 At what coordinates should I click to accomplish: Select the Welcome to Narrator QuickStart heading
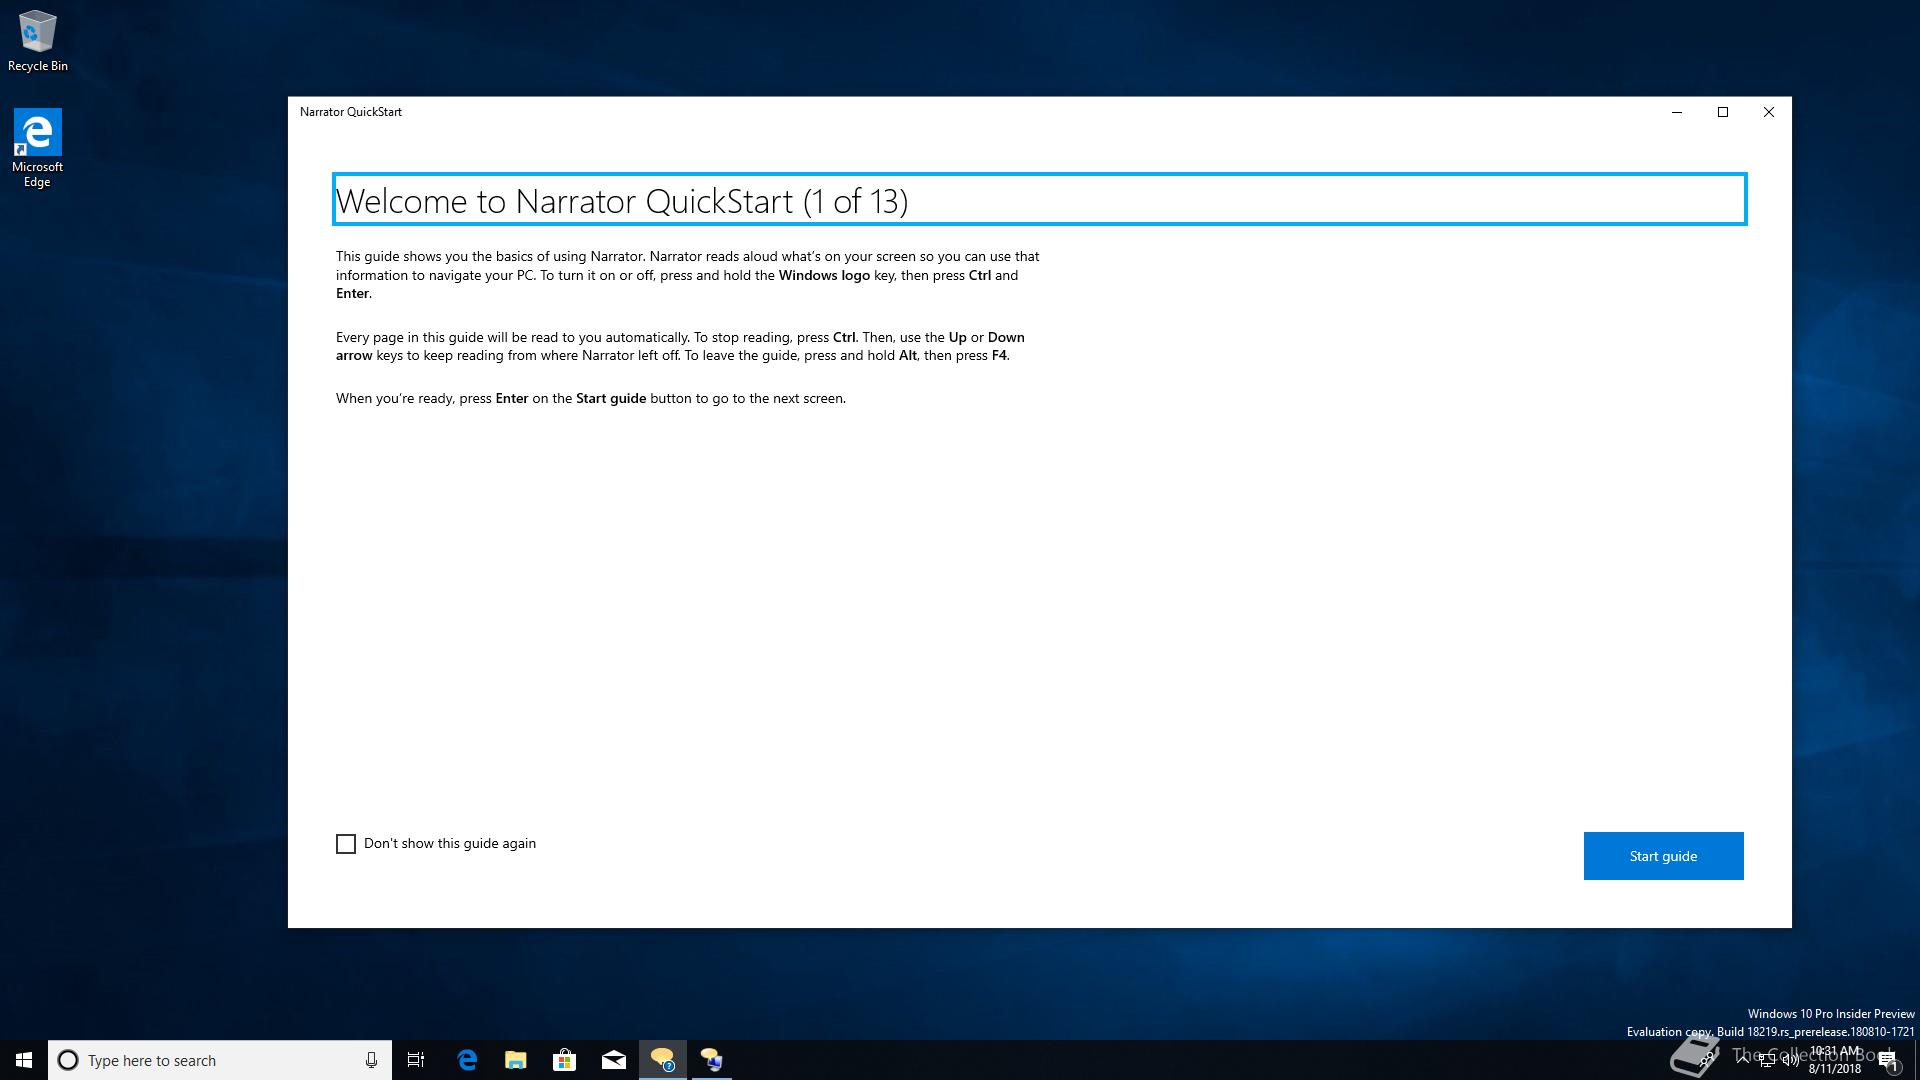(1040, 200)
